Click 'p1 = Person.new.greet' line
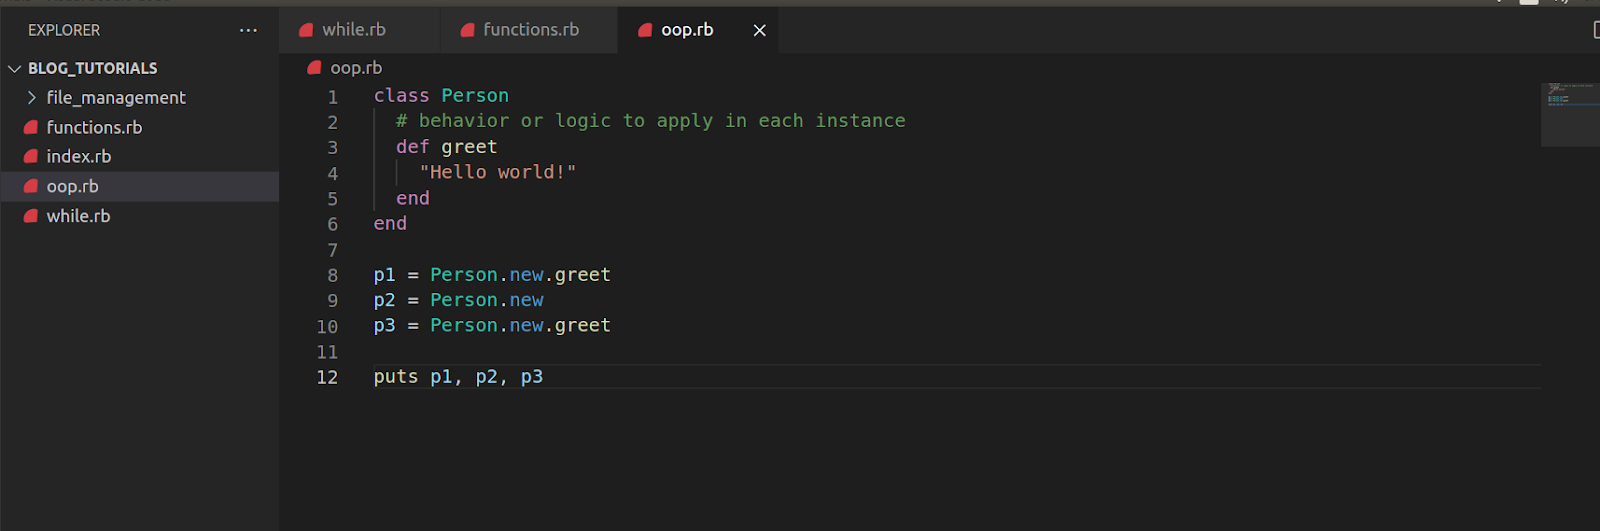This screenshot has height=531, width=1600. click(x=492, y=274)
